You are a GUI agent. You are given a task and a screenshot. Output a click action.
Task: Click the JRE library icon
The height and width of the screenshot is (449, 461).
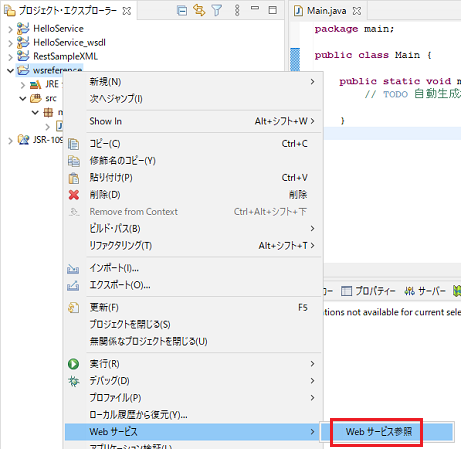(35, 84)
